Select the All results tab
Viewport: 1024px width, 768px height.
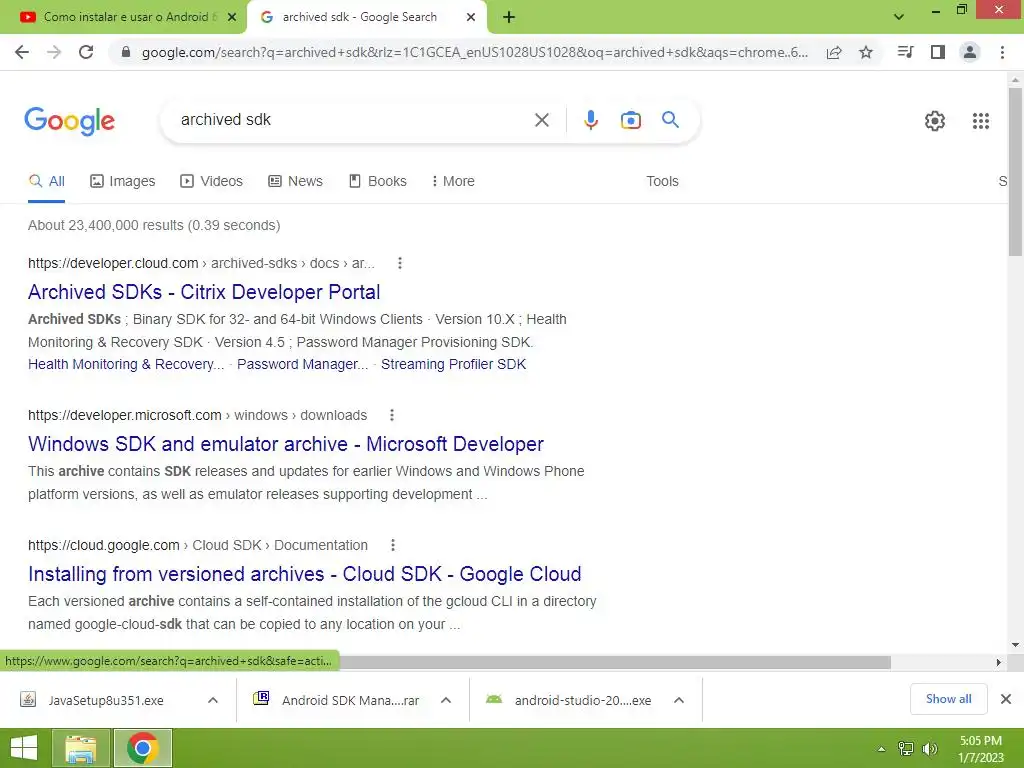[46, 182]
